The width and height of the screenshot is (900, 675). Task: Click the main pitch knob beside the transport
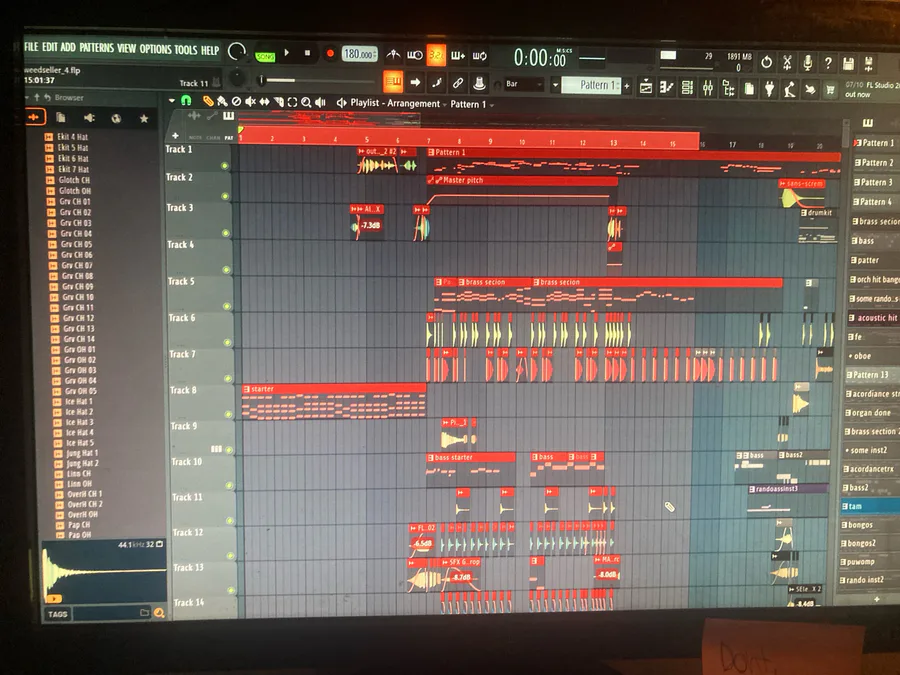(x=236, y=78)
